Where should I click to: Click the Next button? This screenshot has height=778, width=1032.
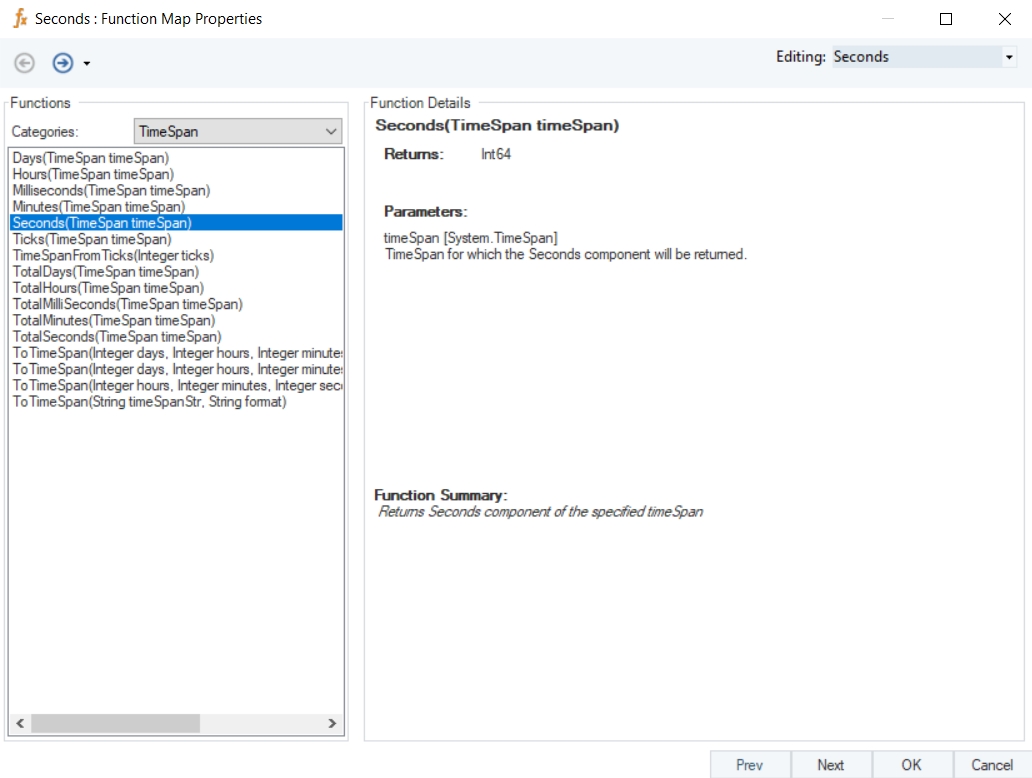tap(831, 765)
